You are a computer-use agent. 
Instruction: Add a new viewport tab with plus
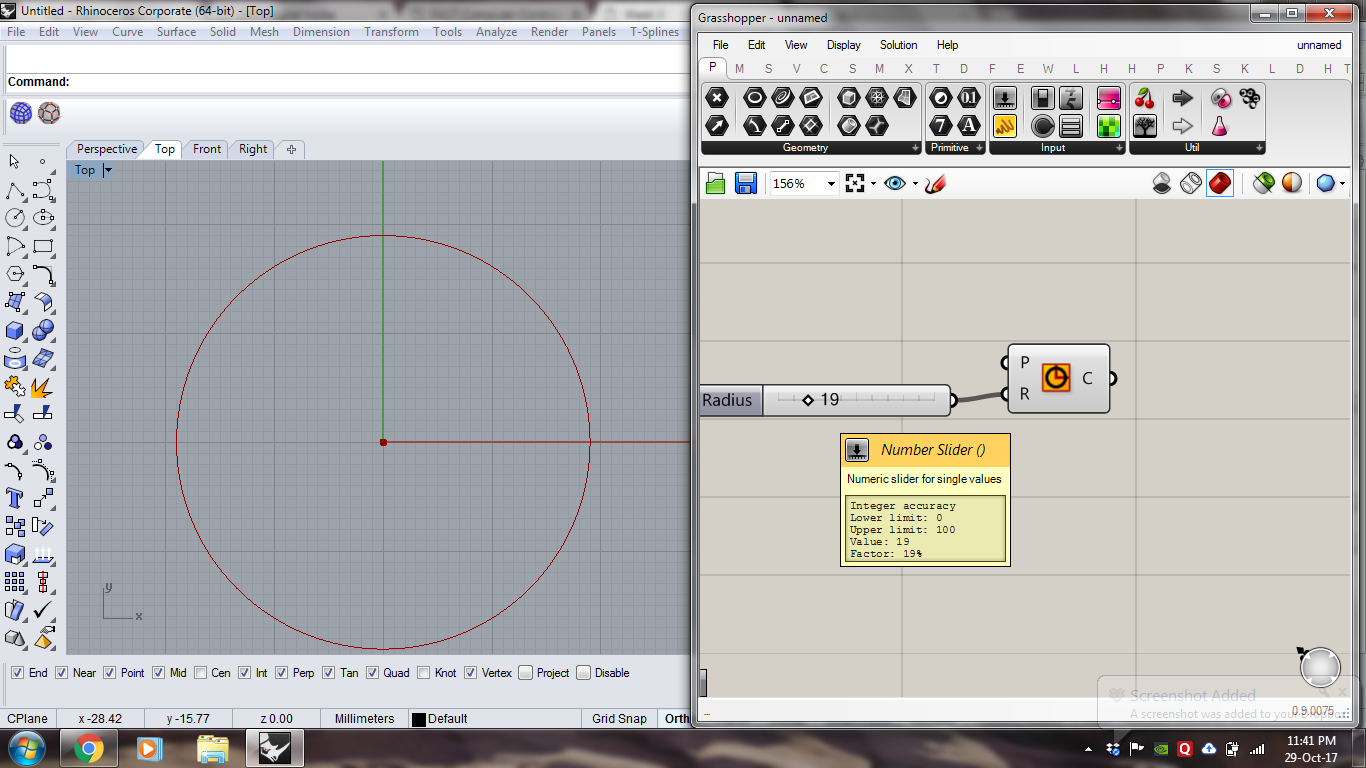coord(291,149)
